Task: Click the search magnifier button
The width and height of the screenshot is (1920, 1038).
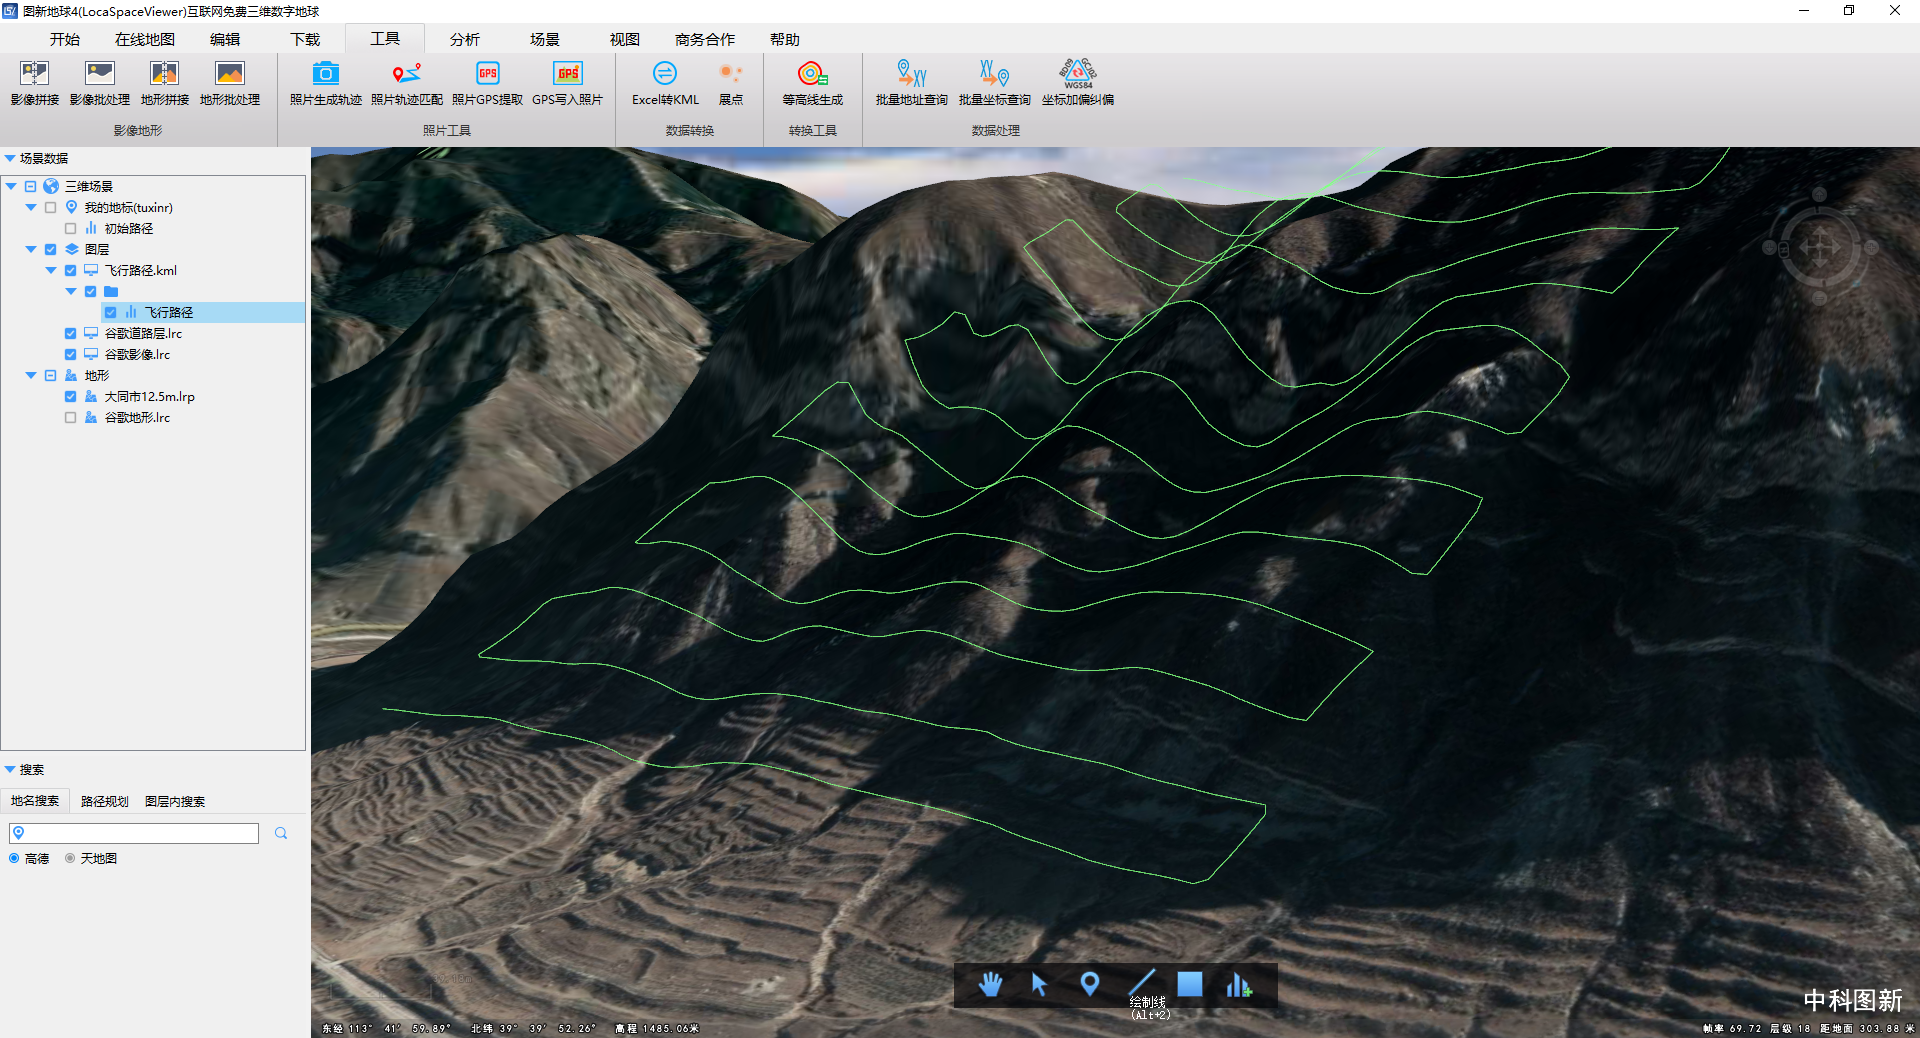Action: point(281,834)
